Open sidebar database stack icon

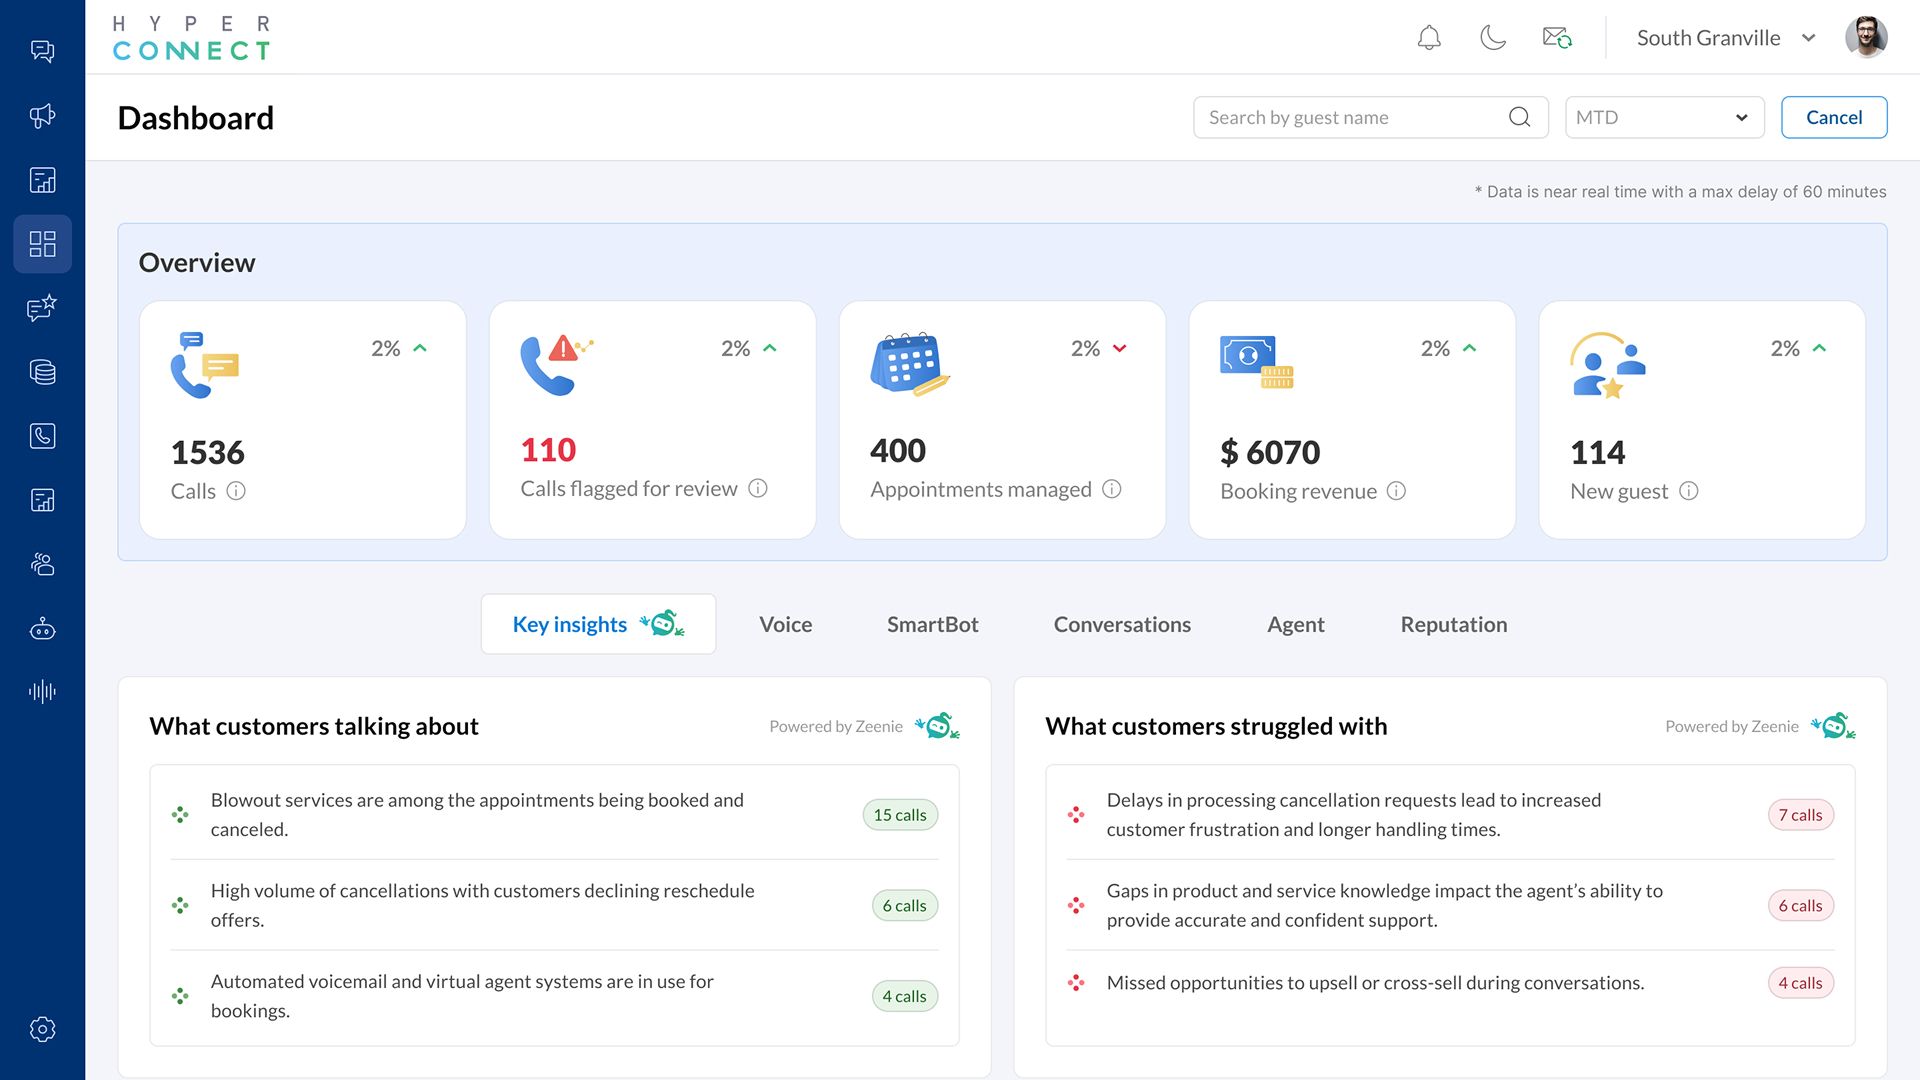(42, 372)
